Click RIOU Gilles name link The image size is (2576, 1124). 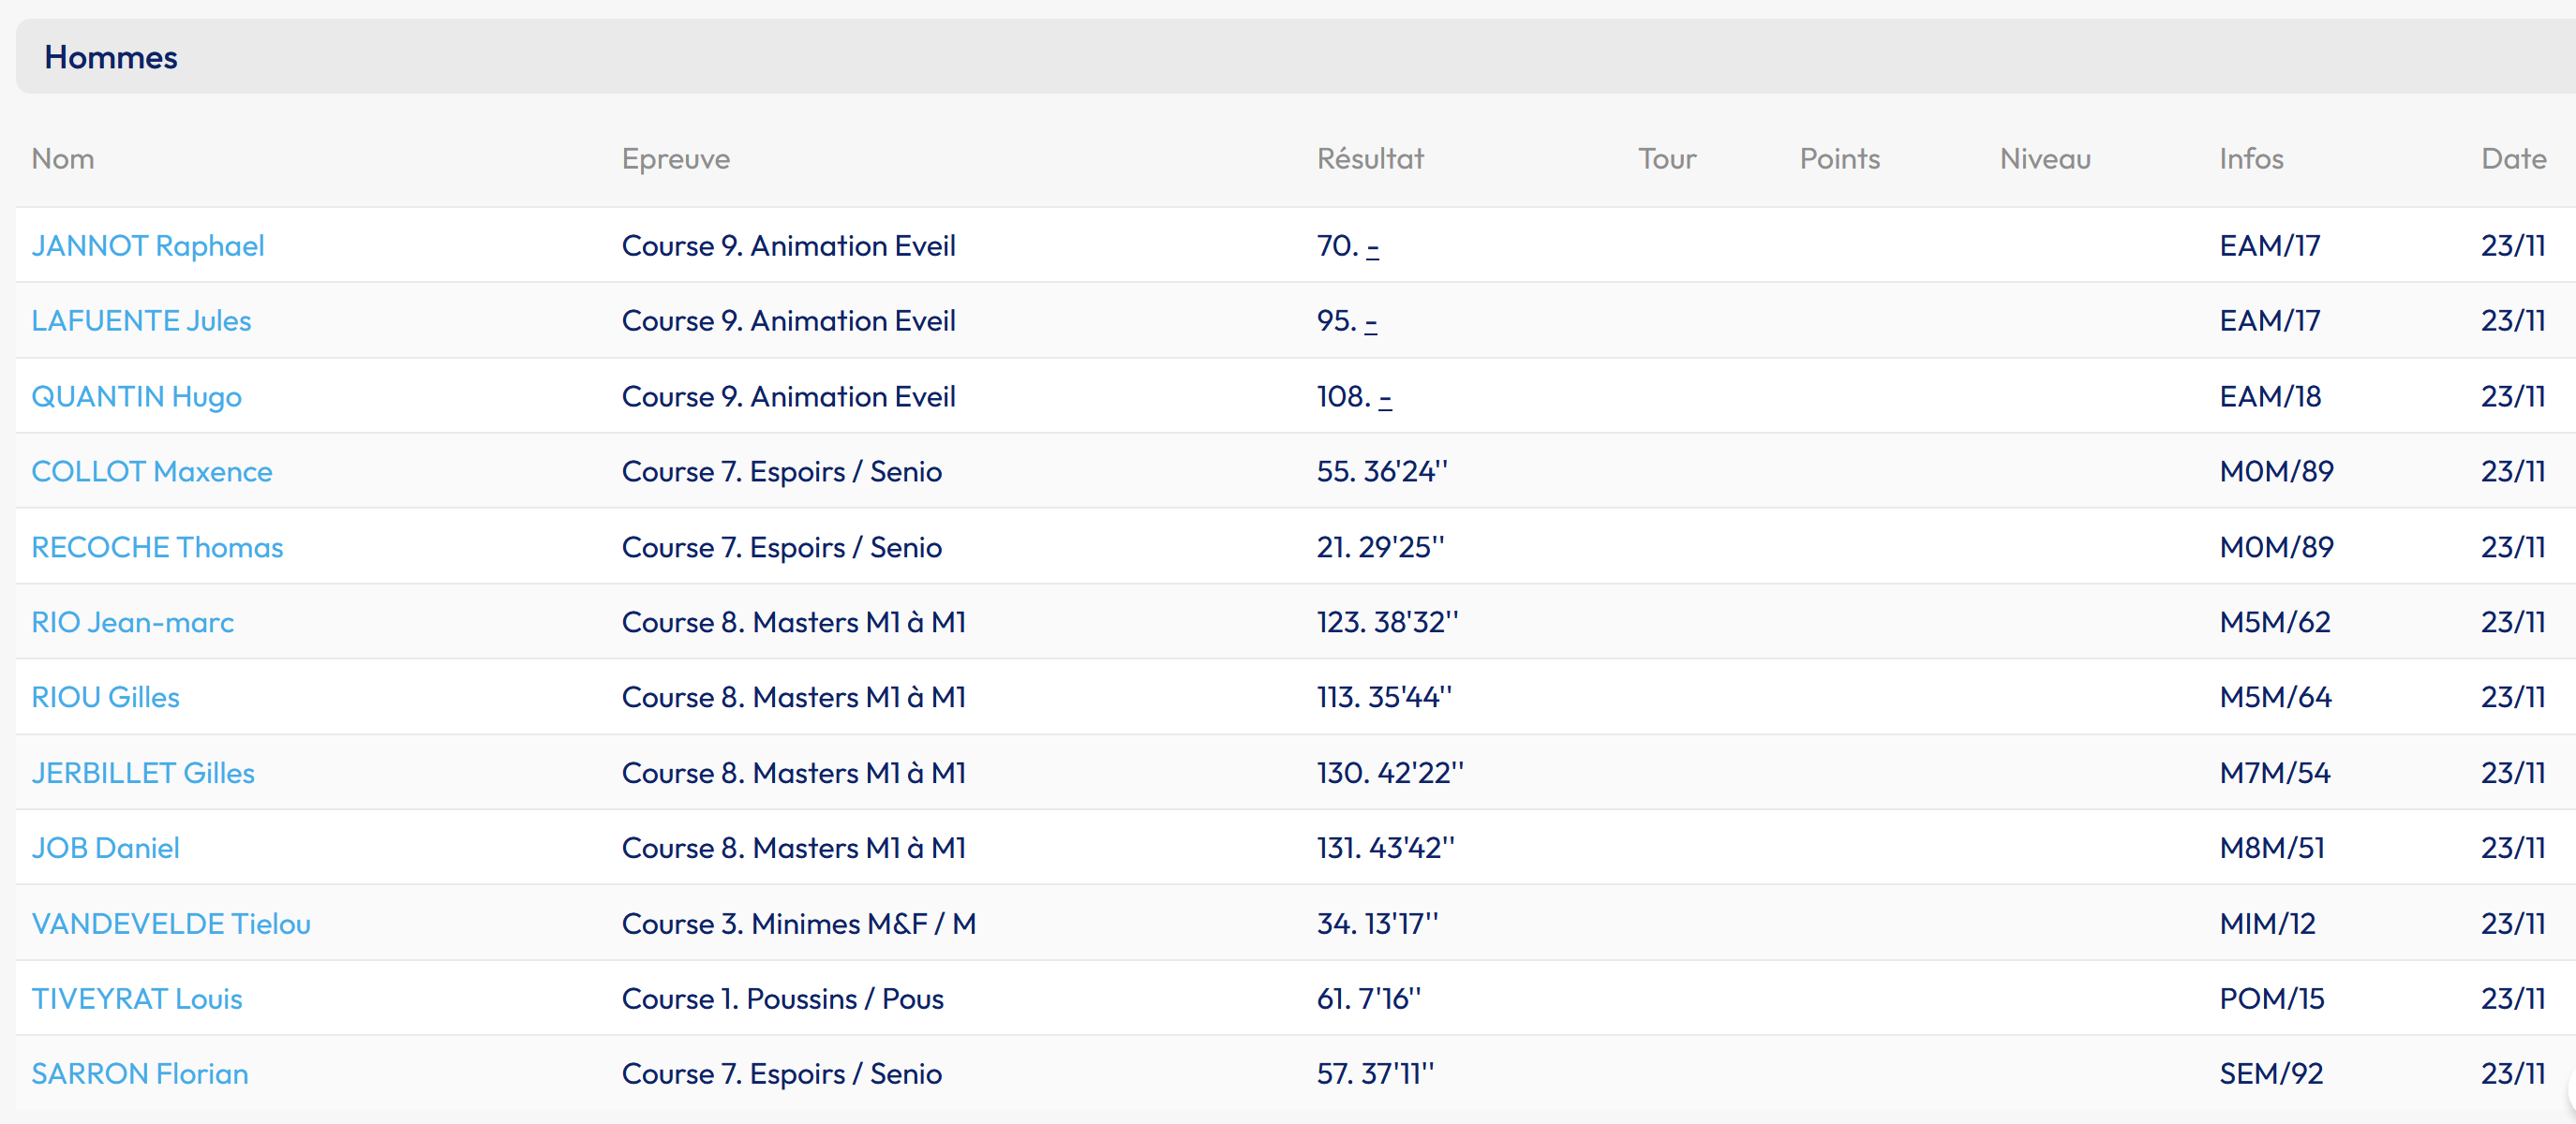105,698
